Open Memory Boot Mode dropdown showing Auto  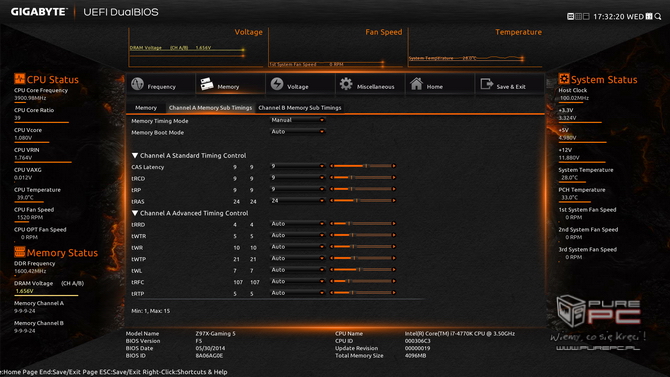point(297,132)
